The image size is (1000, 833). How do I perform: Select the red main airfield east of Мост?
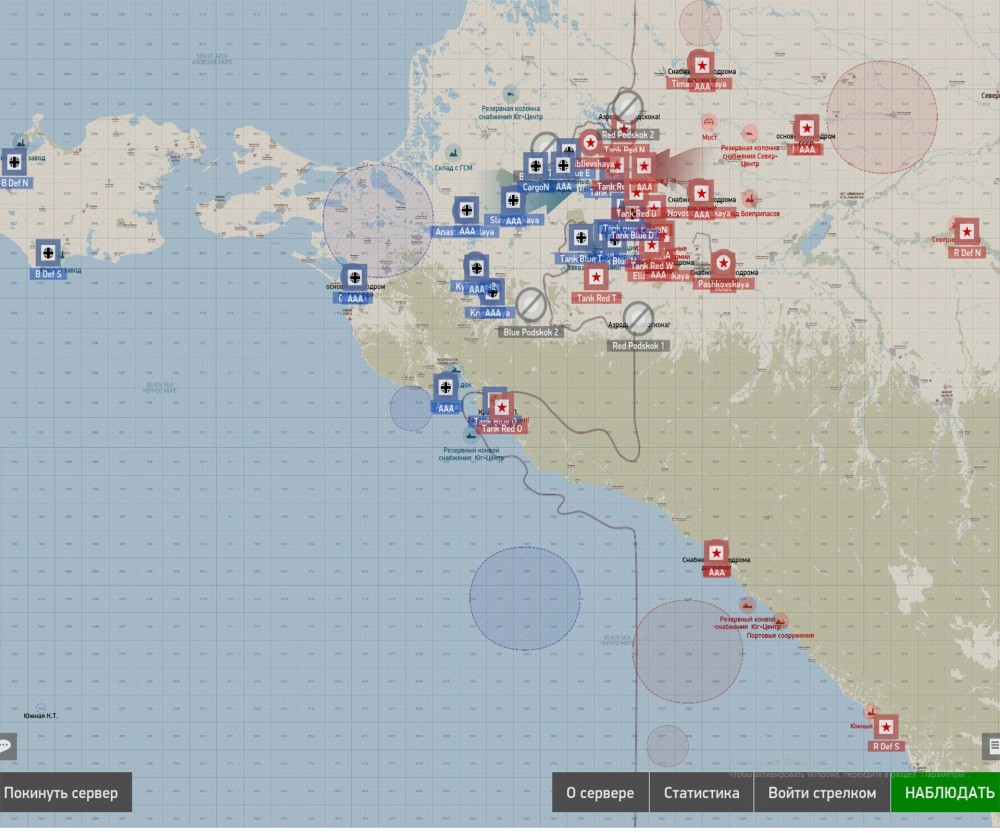point(806,128)
